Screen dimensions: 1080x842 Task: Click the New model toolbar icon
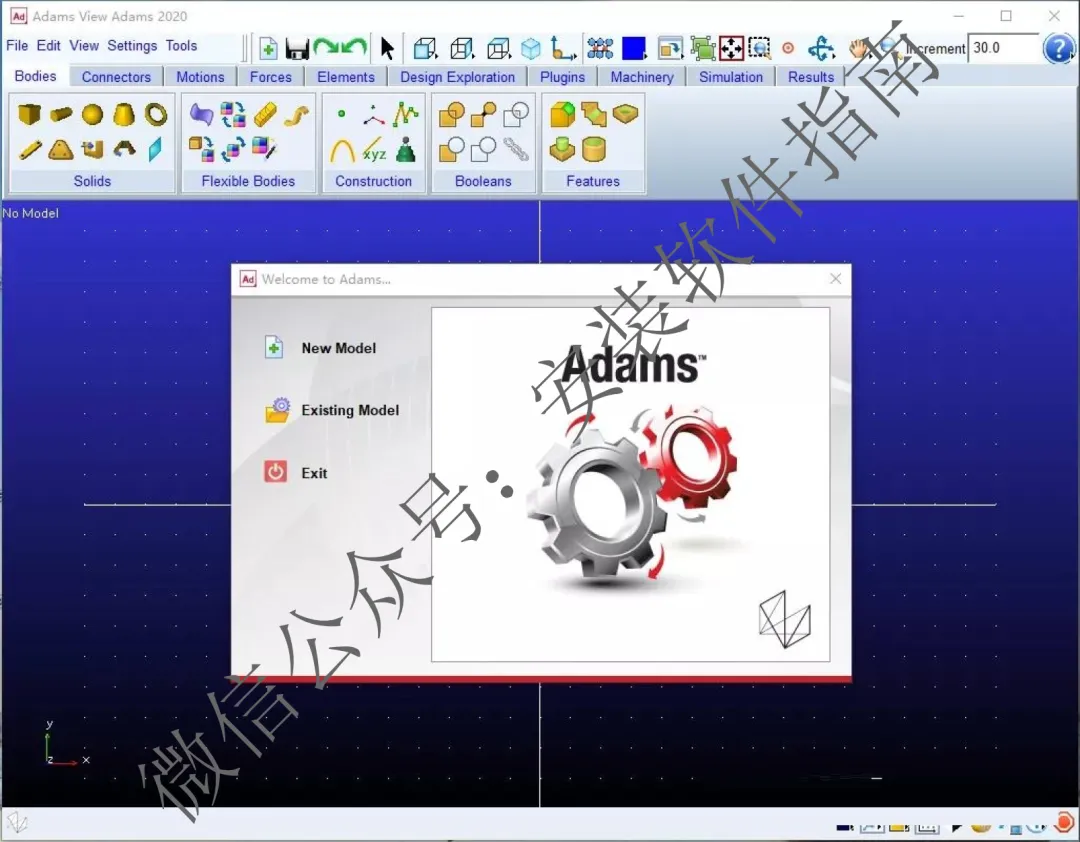pyautogui.click(x=268, y=48)
